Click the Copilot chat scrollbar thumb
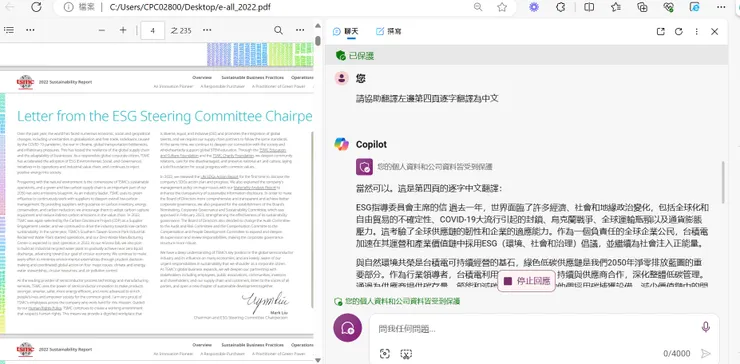This screenshot has height=364, width=740. [x=723, y=181]
